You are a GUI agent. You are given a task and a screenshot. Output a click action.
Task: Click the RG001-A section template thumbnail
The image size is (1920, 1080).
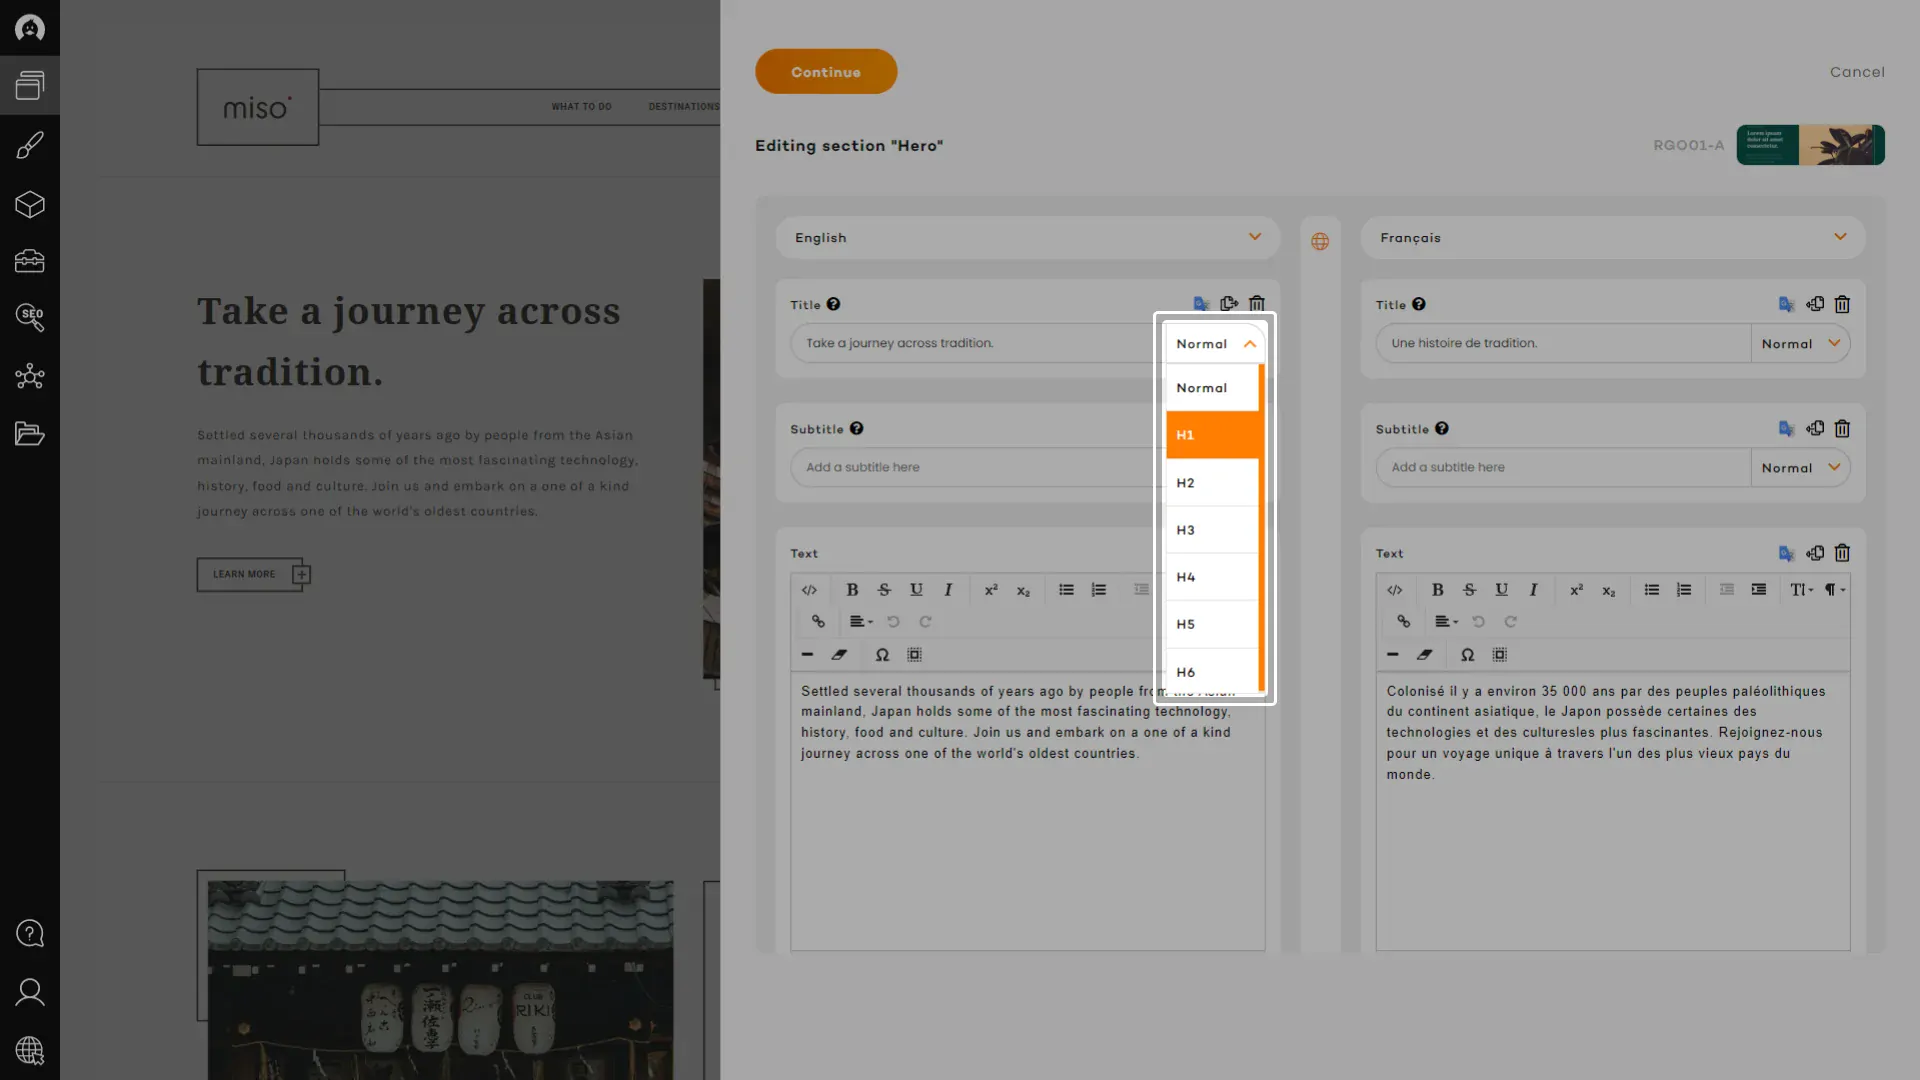click(1810, 145)
